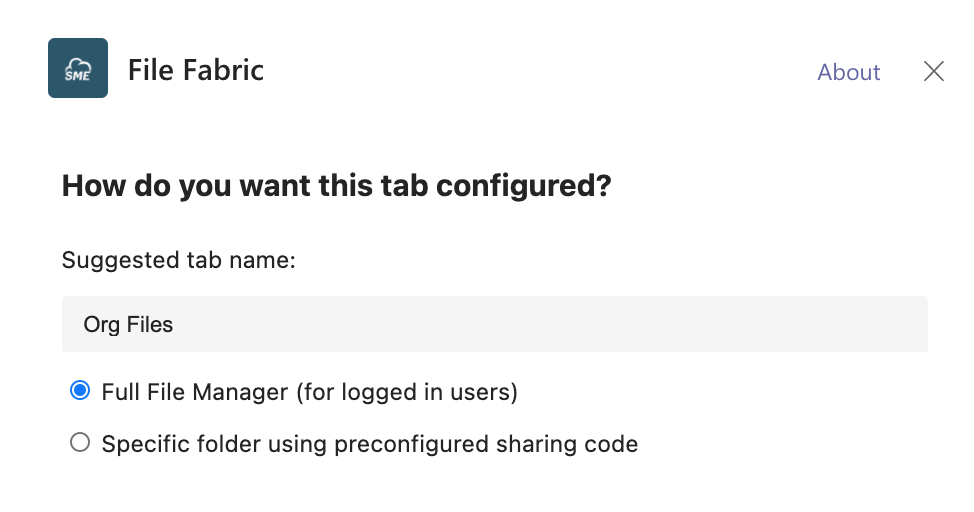This screenshot has width=974, height=512.
Task: Switch to the sharing code folder option
Action: [x=80, y=443]
